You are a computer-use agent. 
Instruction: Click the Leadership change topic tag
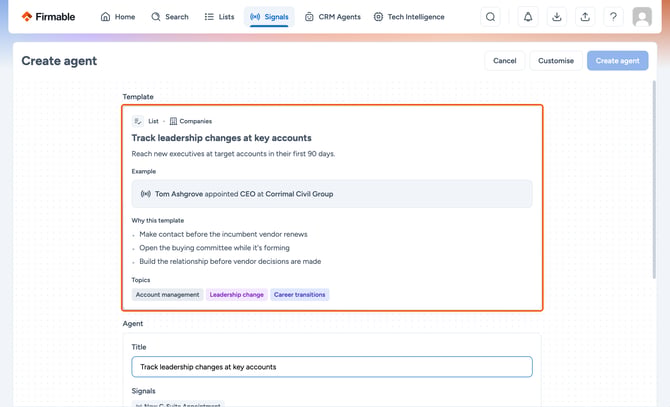coord(237,295)
